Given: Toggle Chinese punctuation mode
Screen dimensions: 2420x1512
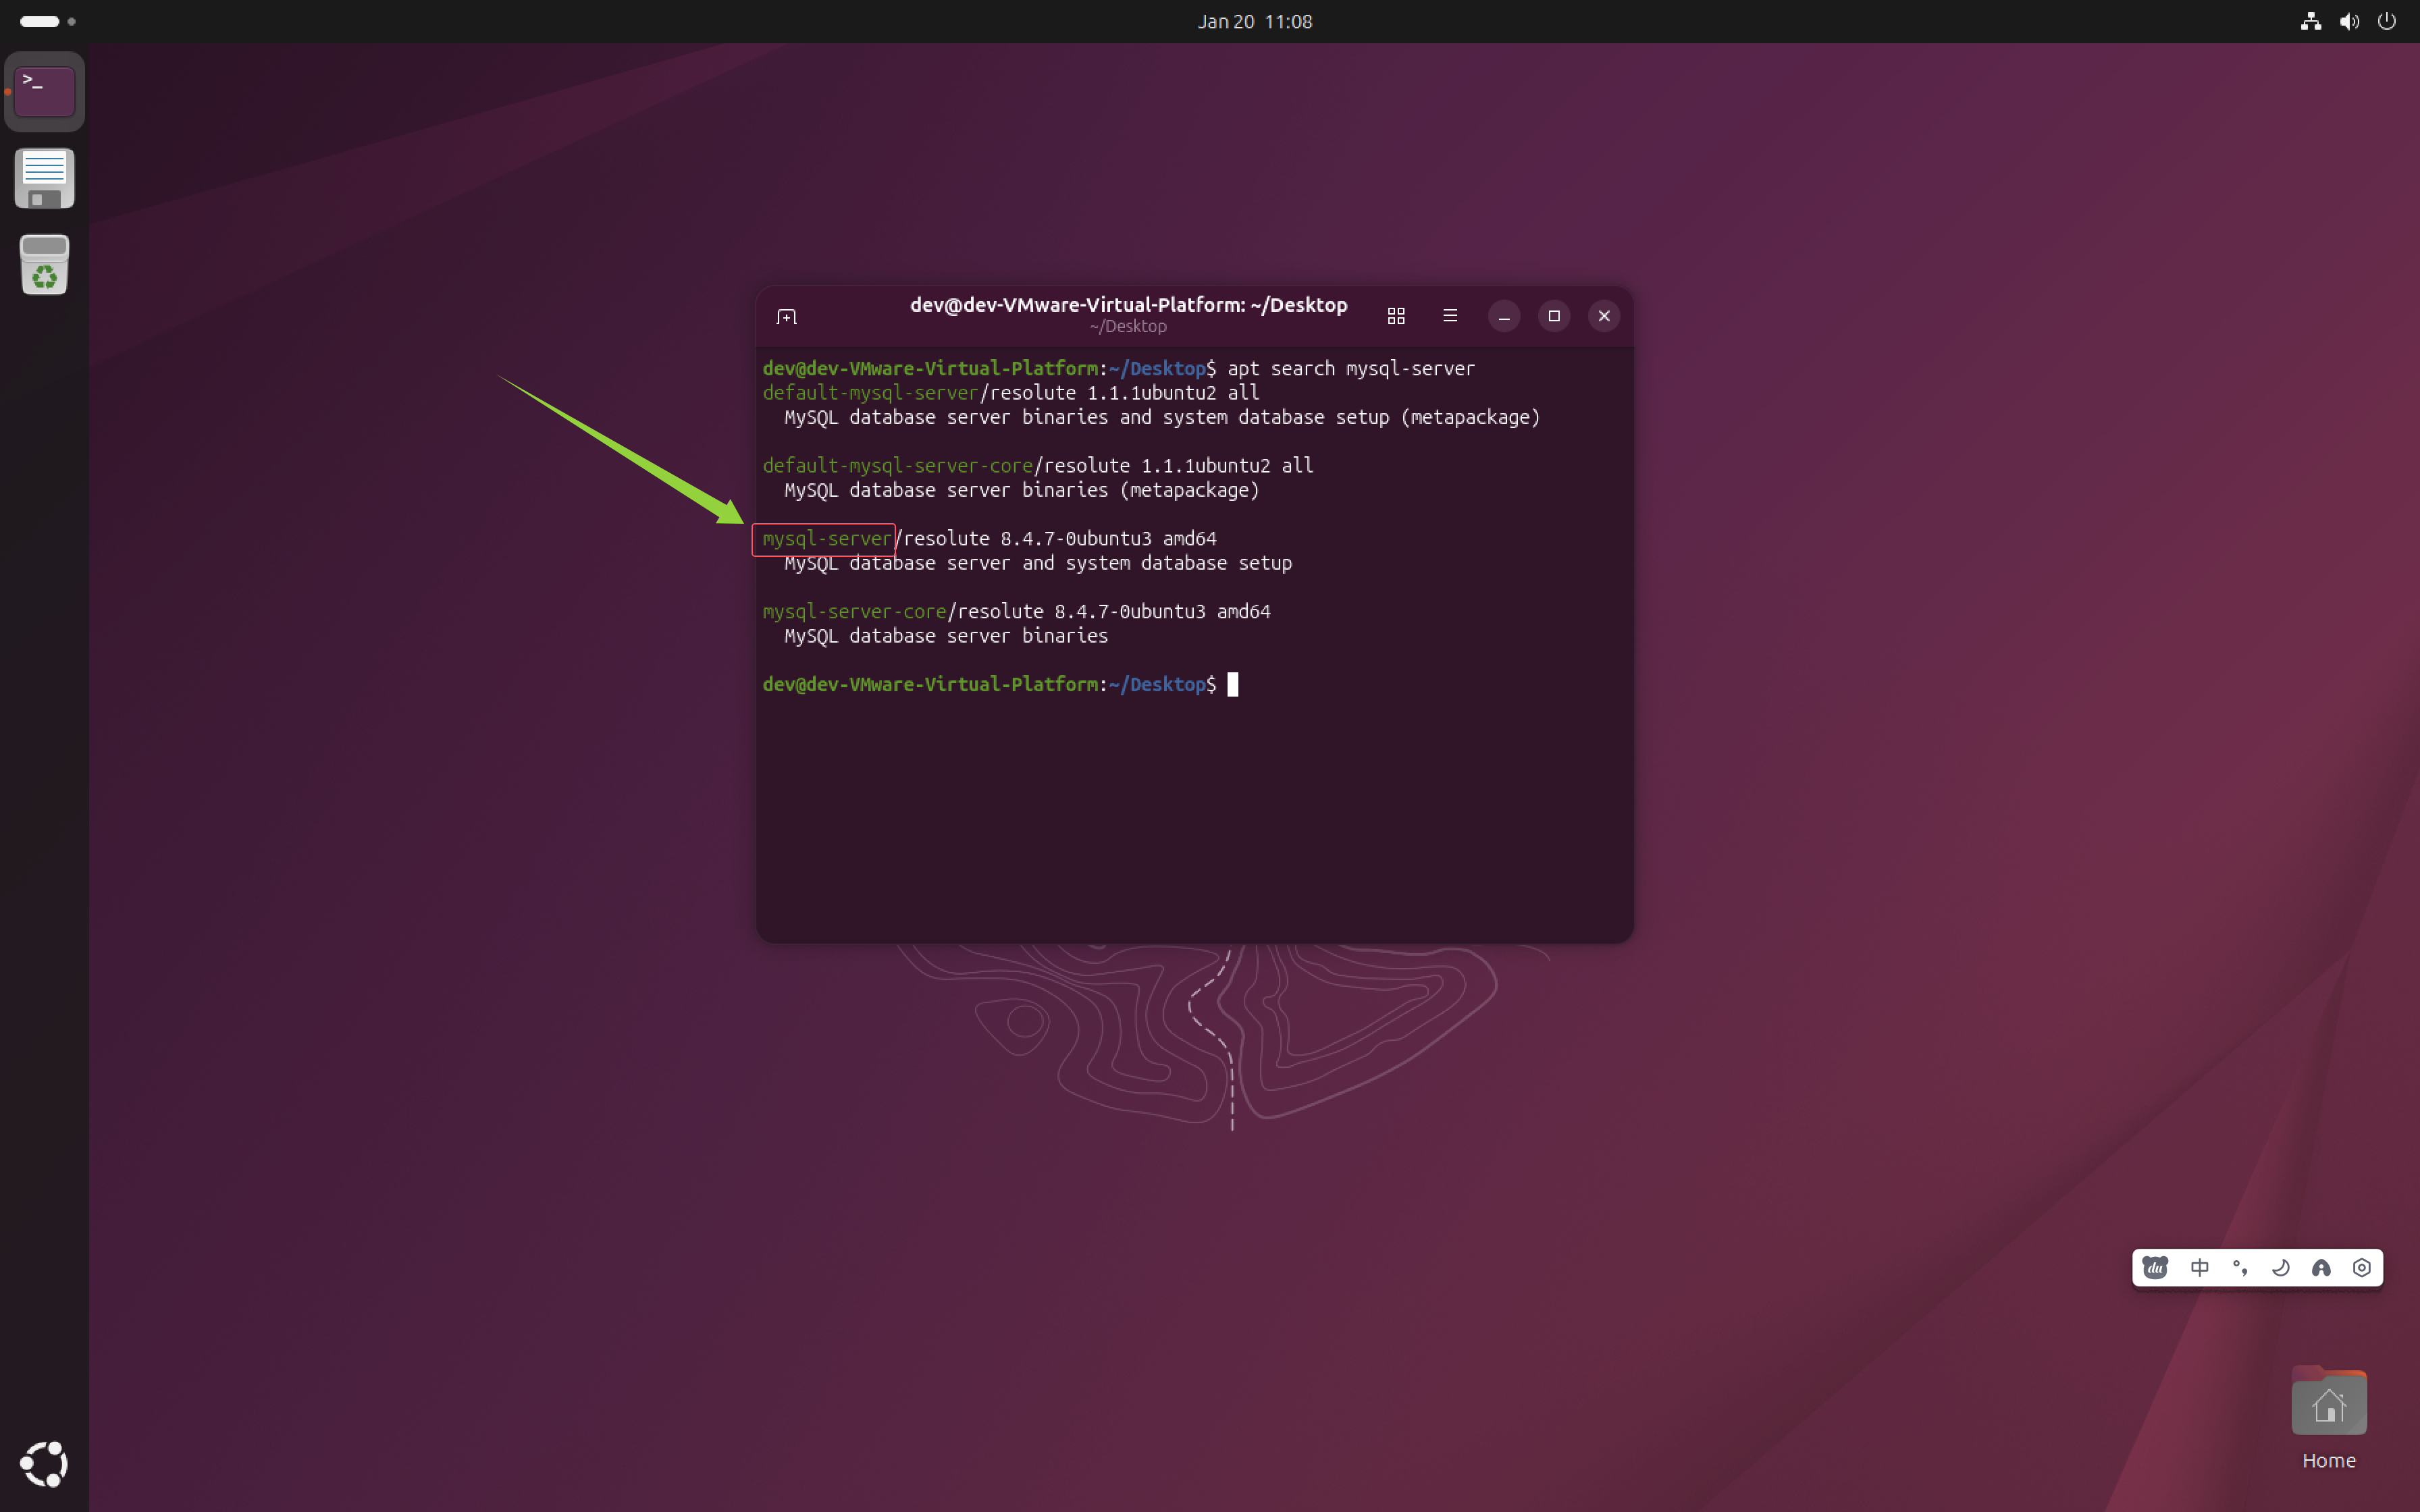Looking at the screenshot, I should click(2240, 1268).
